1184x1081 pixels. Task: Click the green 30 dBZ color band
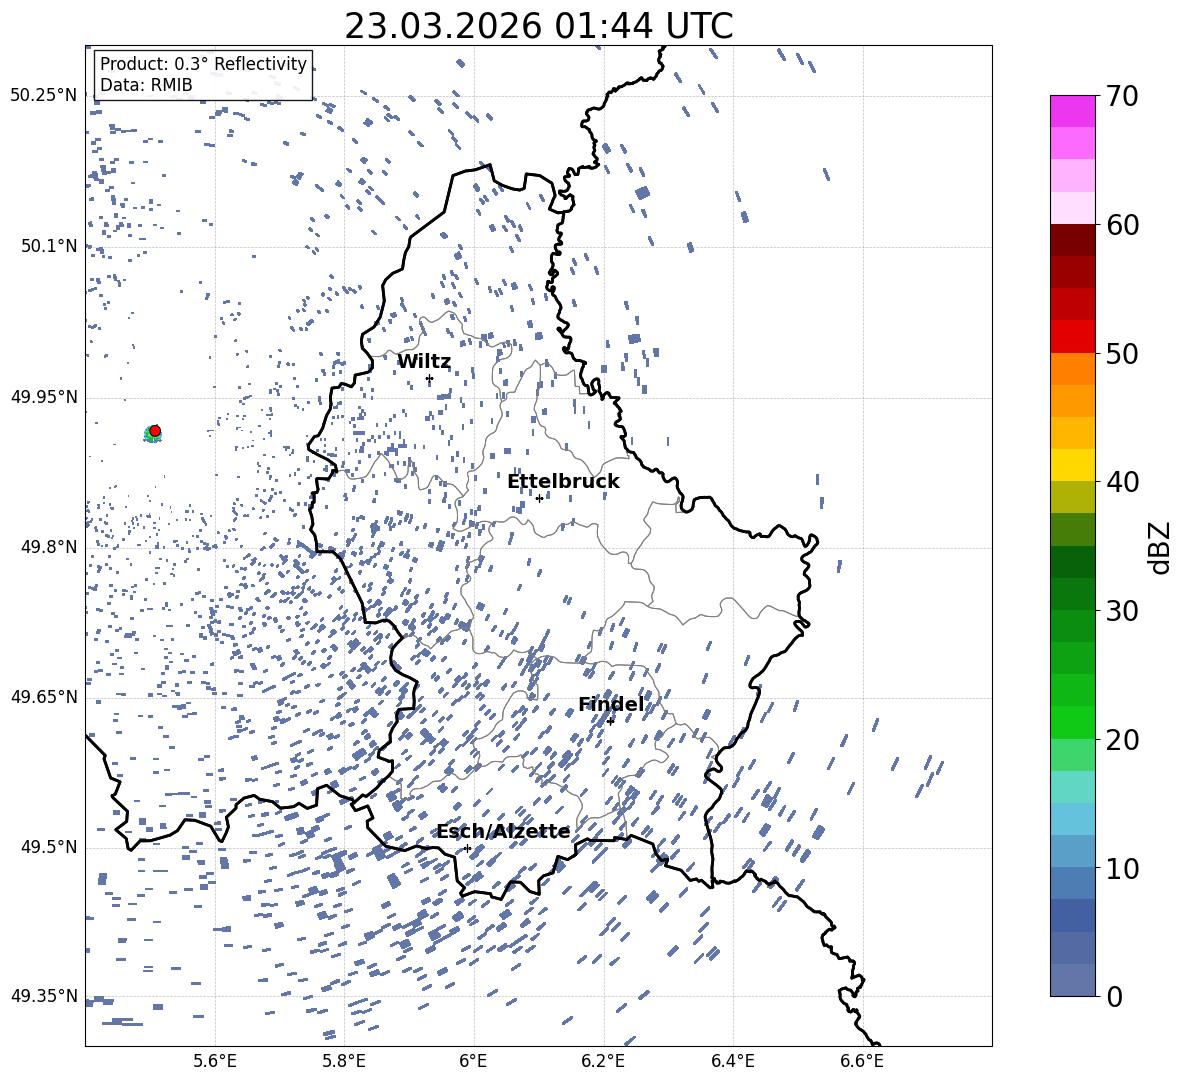click(1072, 594)
